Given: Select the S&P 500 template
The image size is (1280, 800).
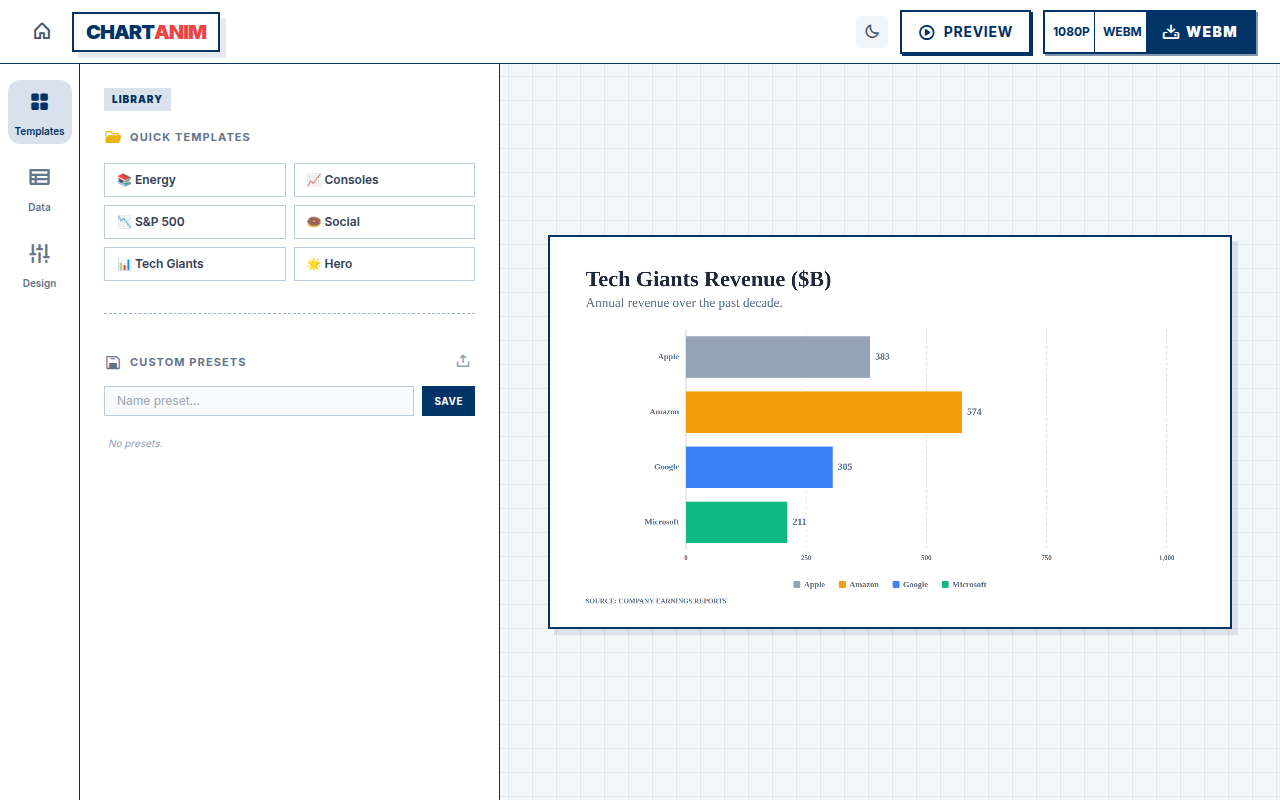Looking at the screenshot, I should pos(195,222).
